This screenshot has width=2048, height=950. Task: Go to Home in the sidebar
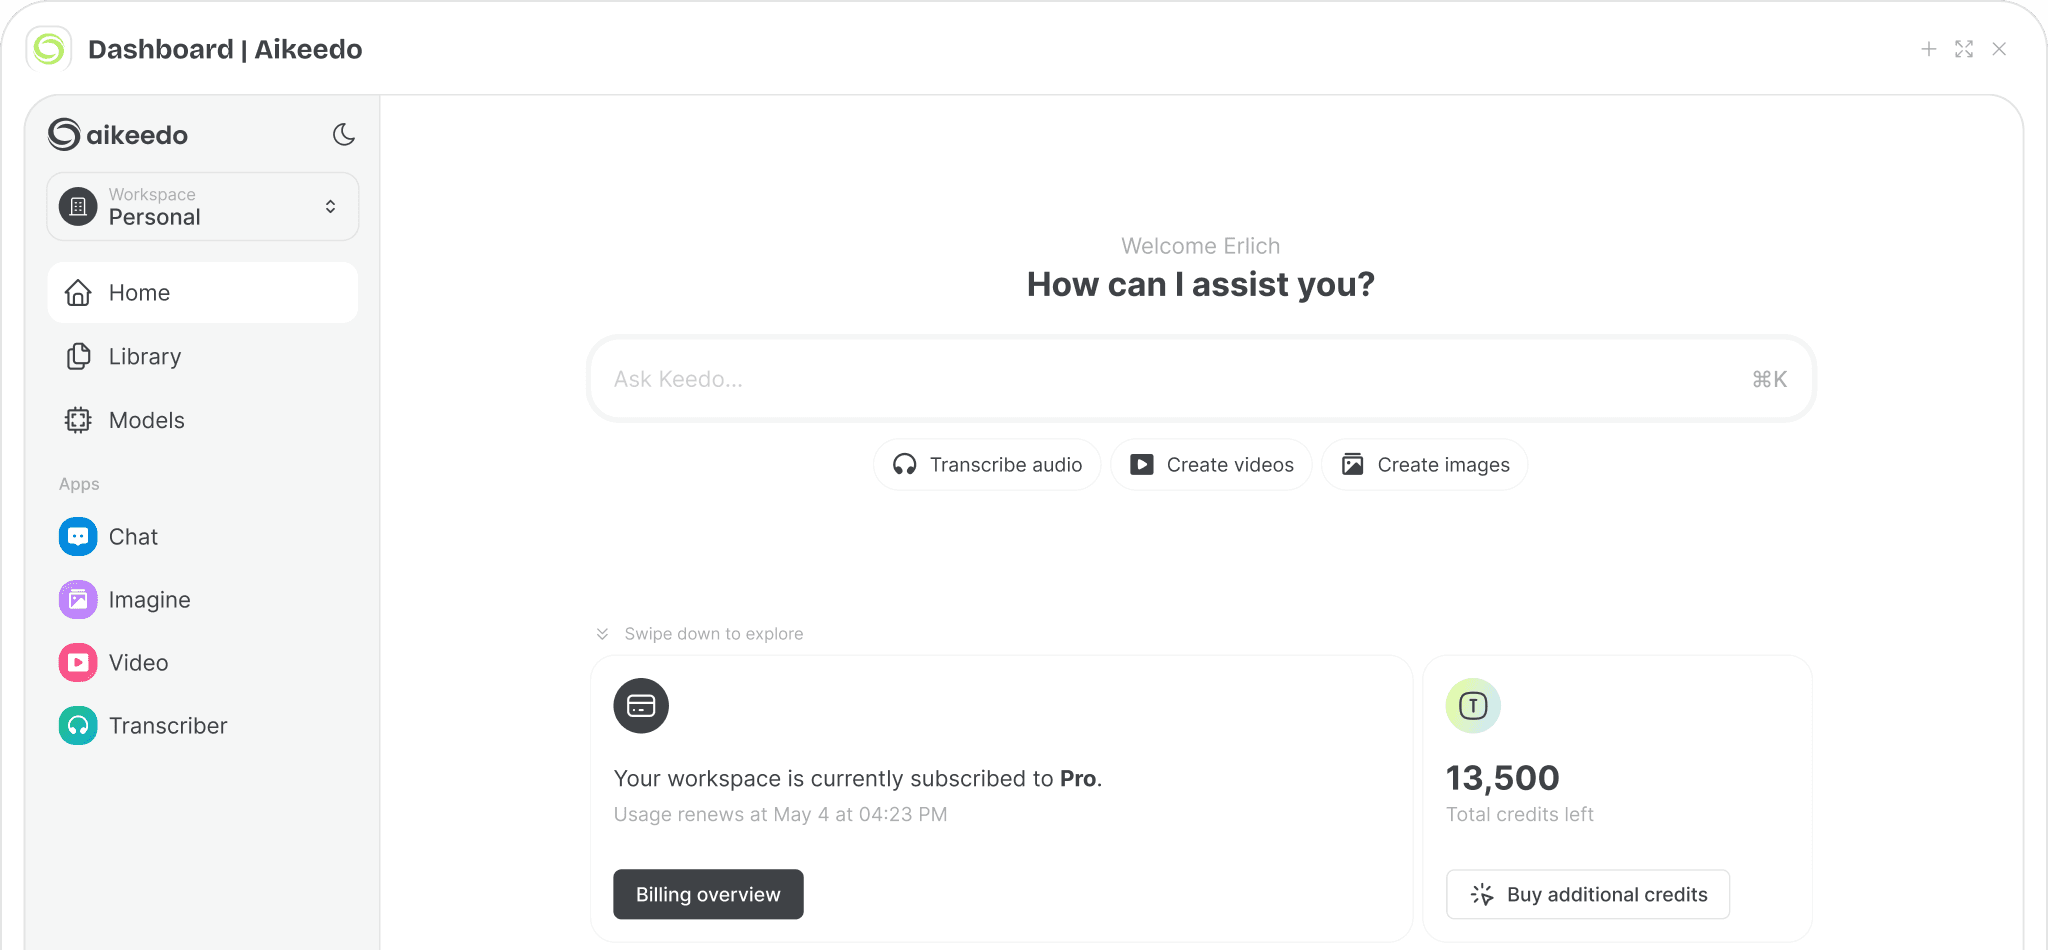[203, 293]
